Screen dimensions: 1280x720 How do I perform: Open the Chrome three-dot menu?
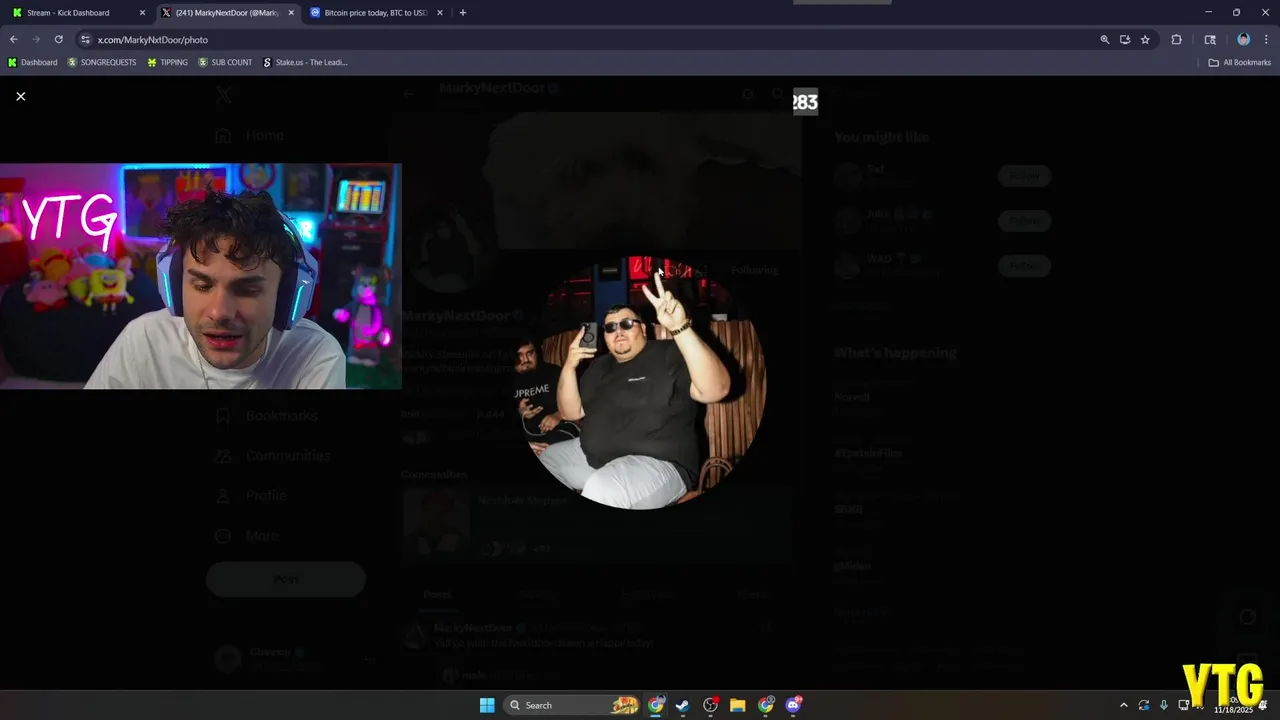(1266, 39)
